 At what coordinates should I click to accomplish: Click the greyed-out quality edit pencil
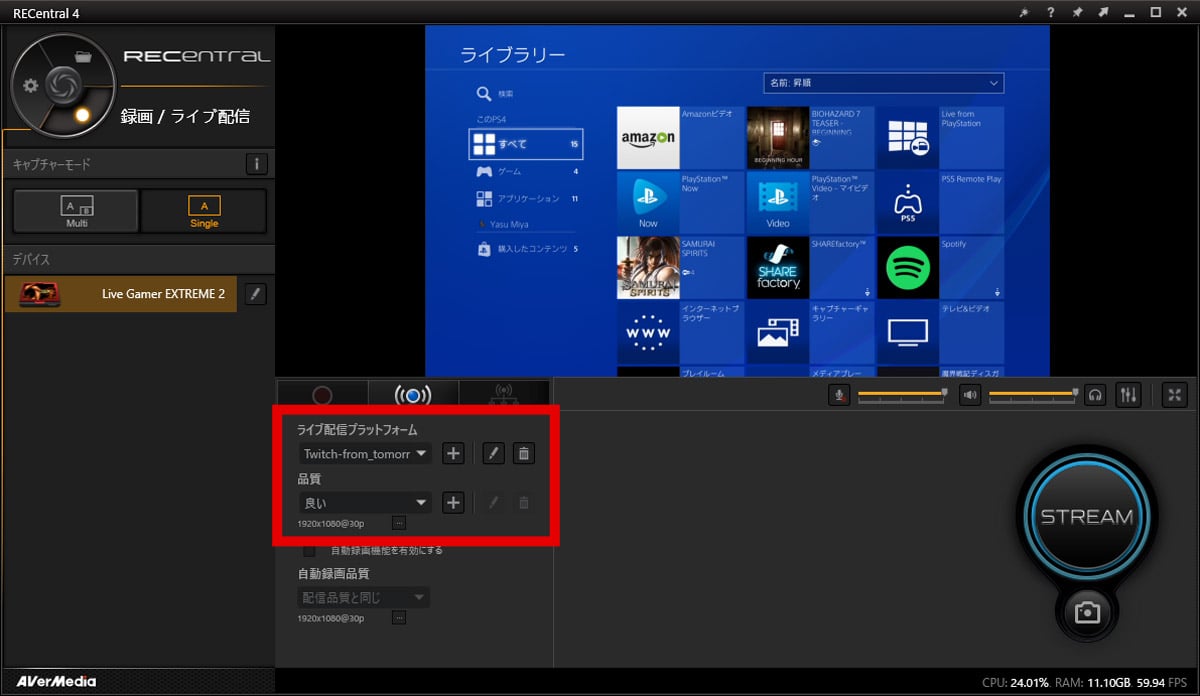pyautogui.click(x=493, y=502)
